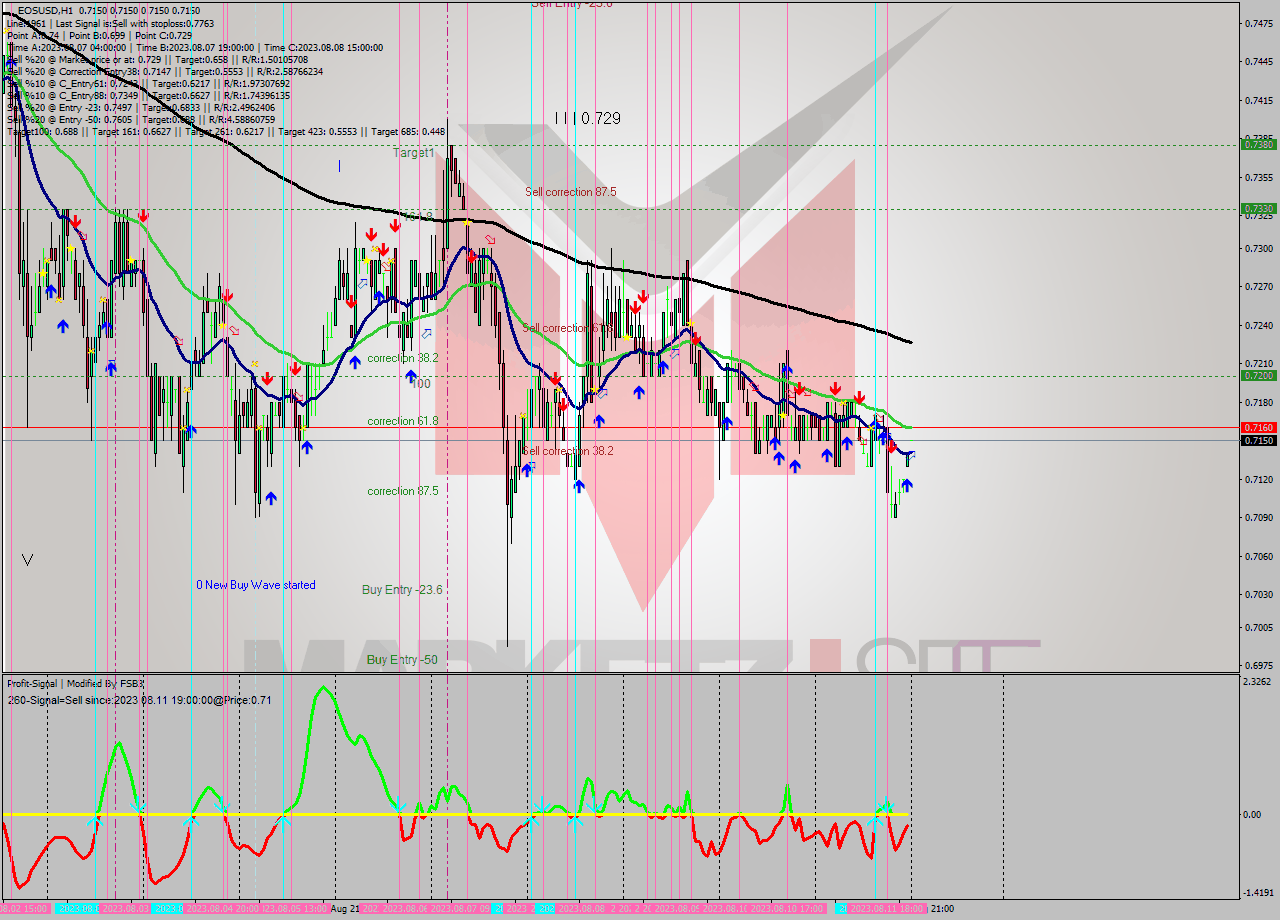Select the 'Sell correction 61.8' label
Screen dimensions: 1280x920
[567, 328]
